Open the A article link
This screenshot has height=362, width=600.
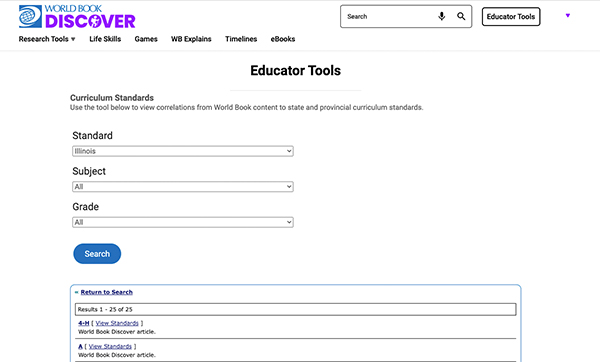coord(80,347)
